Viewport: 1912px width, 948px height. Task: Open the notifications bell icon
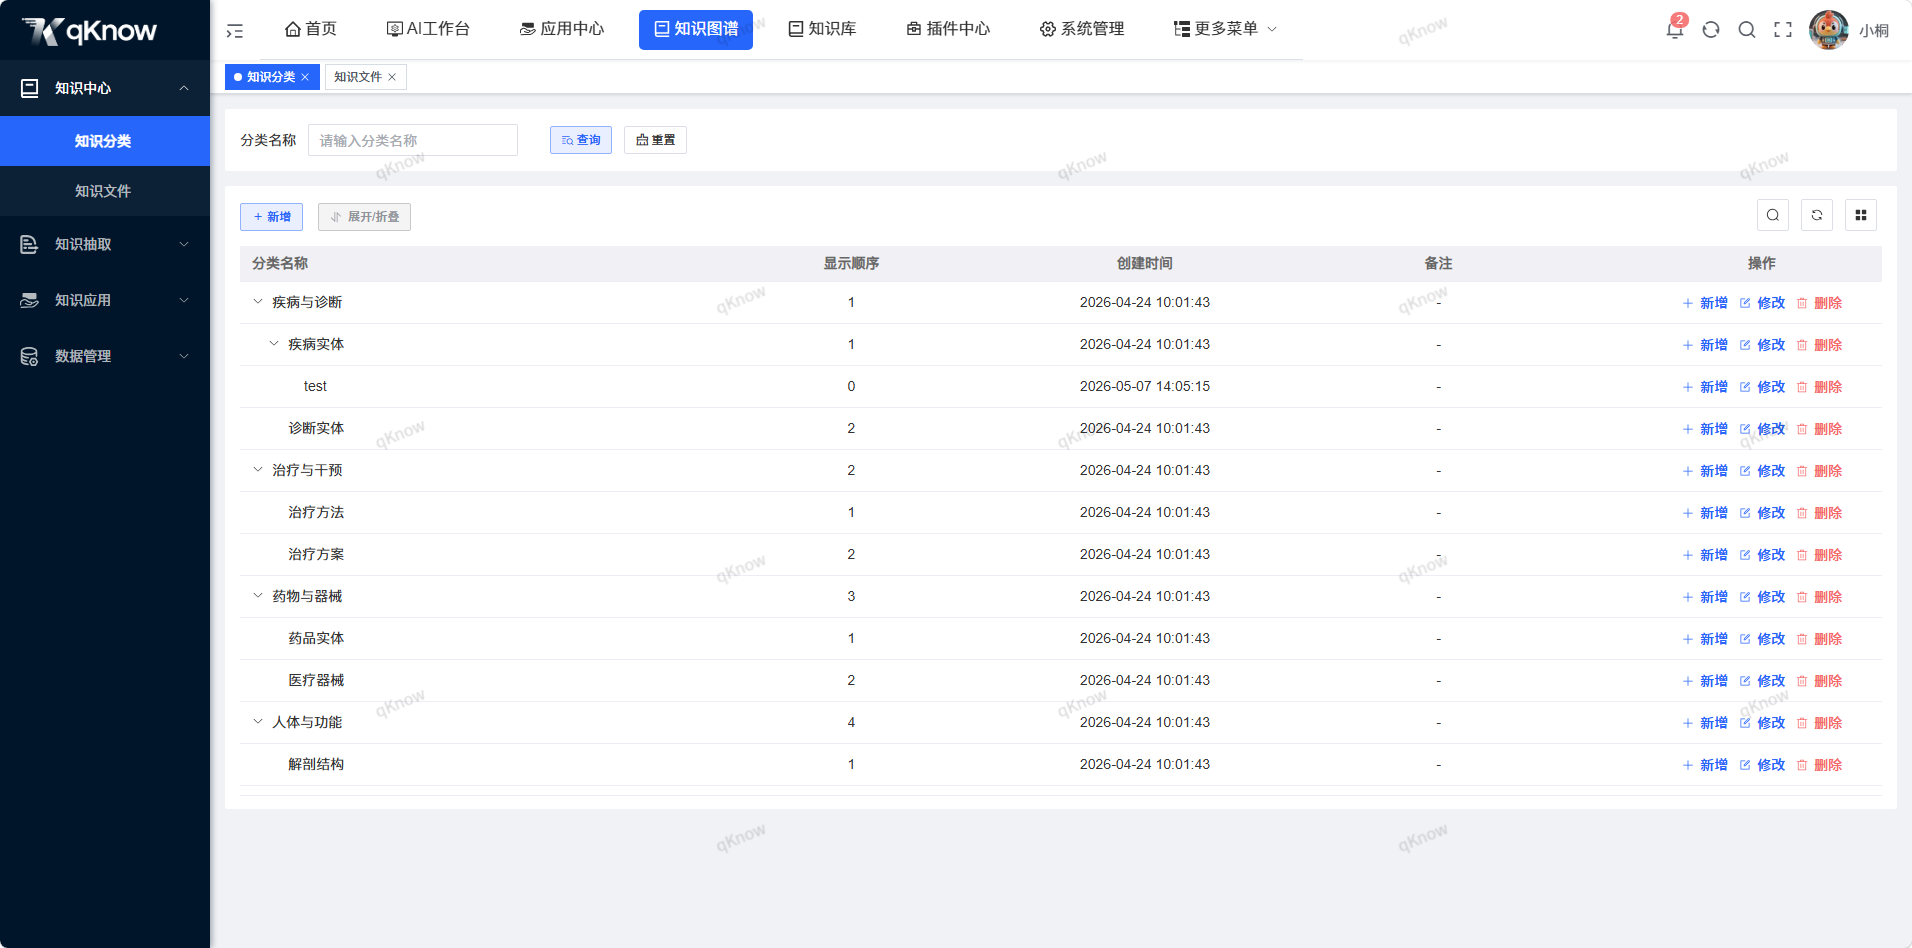pyautogui.click(x=1674, y=29)
